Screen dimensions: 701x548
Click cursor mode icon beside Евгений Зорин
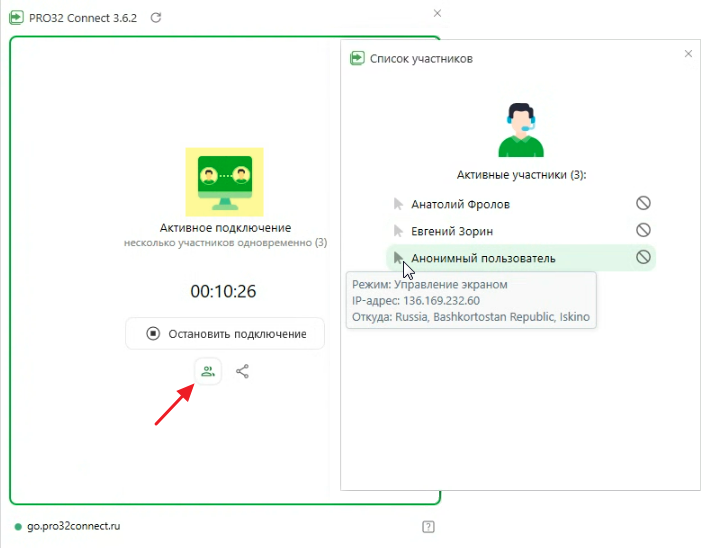pyautogui.click(x=398, y=231)
